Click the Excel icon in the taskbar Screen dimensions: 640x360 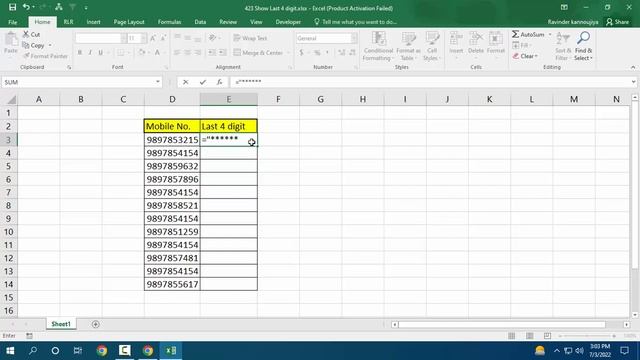pyautogui.click(x=171, y=351)
